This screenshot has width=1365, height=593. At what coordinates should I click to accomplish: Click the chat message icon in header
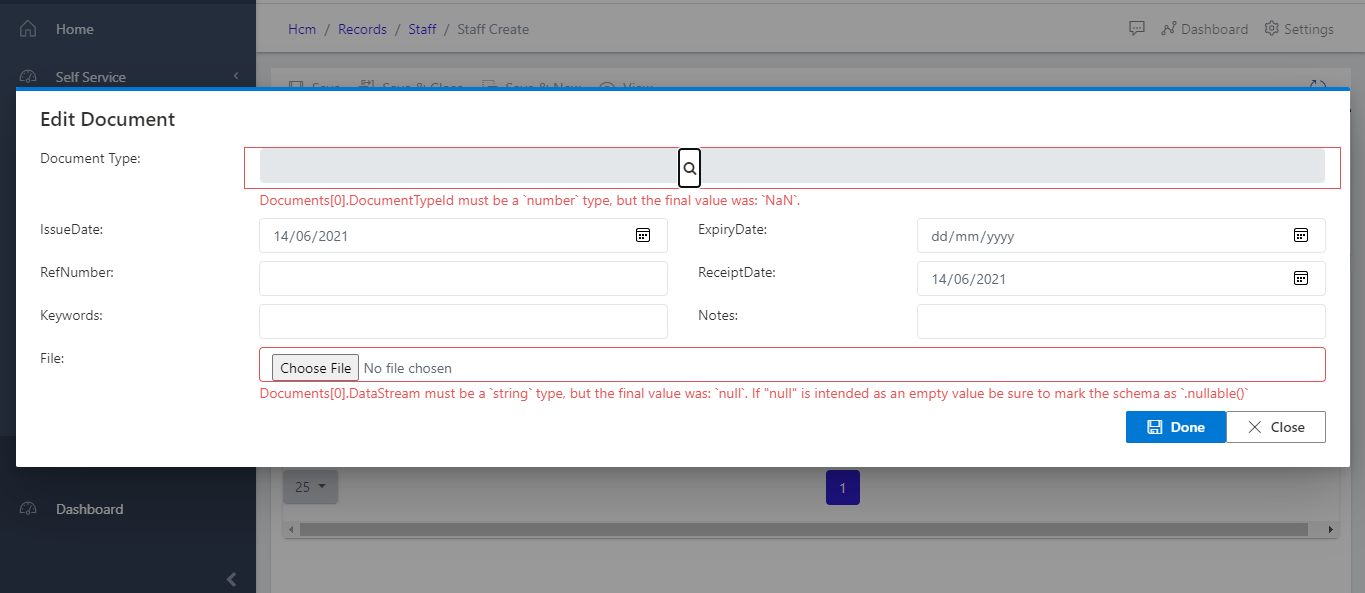tap(1136, 29)
